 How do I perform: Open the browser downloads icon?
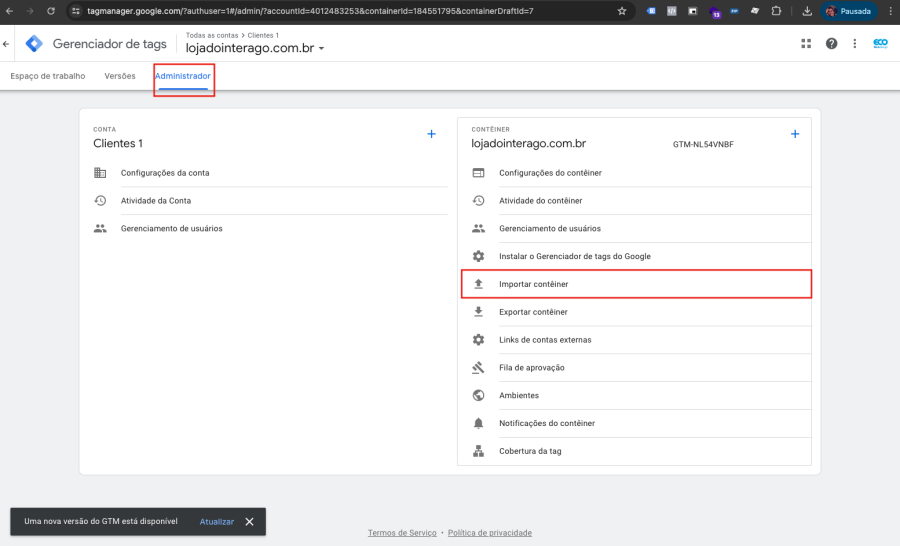click(807, 11)
